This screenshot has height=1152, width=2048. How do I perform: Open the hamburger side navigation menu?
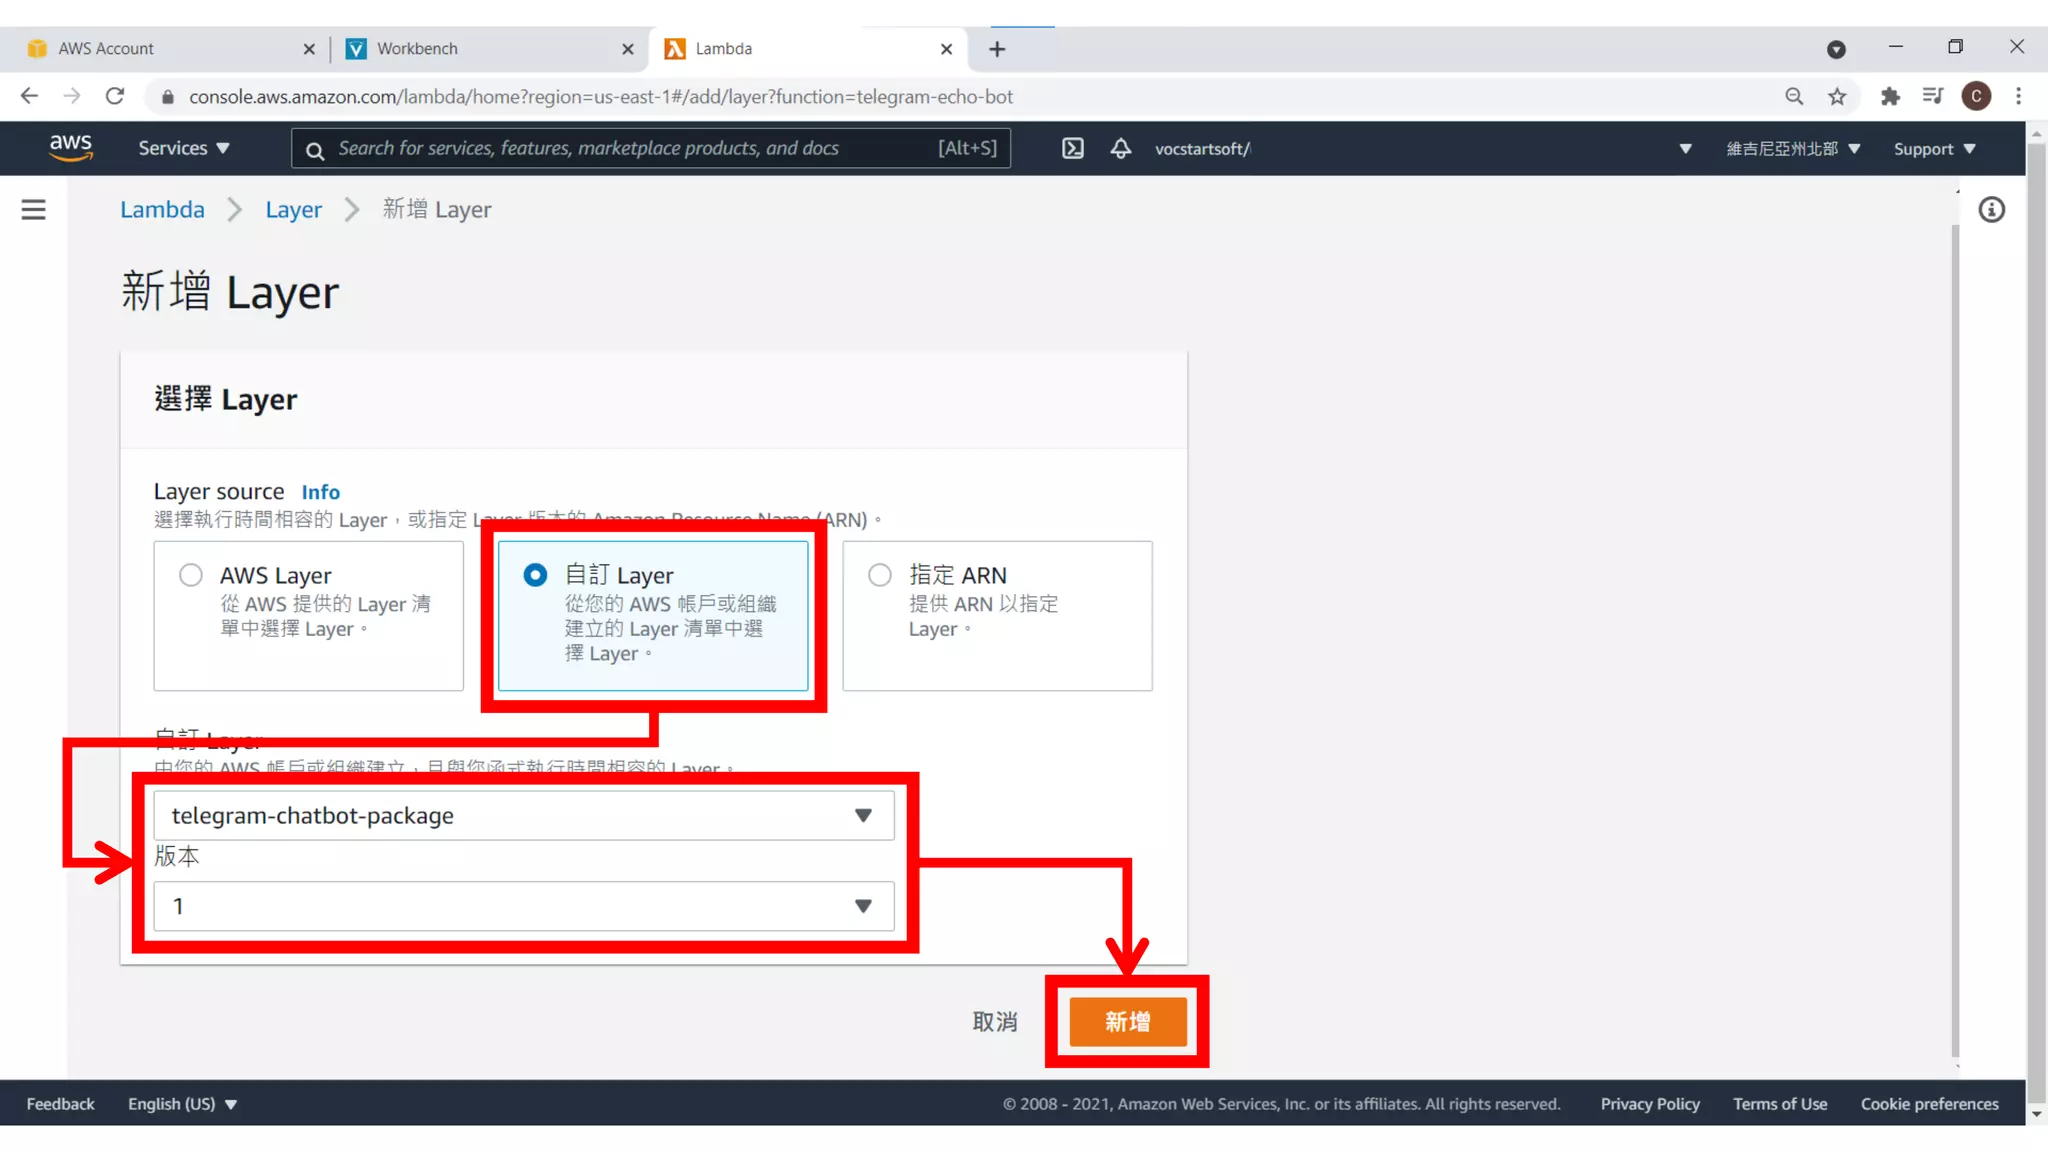click(33, 210)
